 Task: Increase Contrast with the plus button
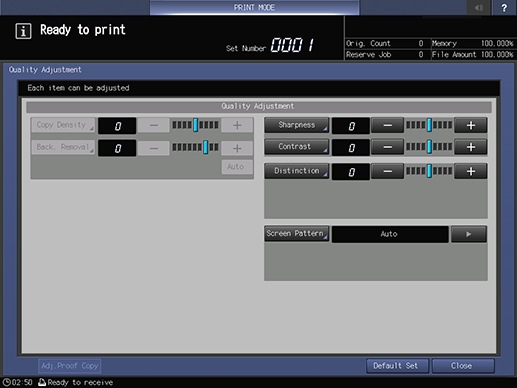pos(470,147)
